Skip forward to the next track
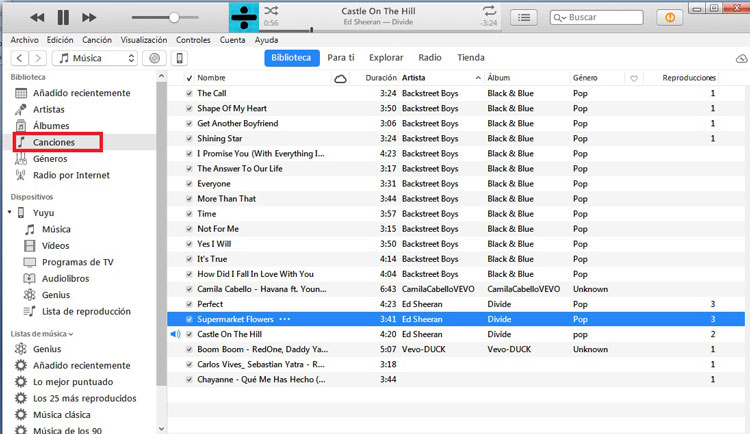750x434 pixels. coord(89,18)
